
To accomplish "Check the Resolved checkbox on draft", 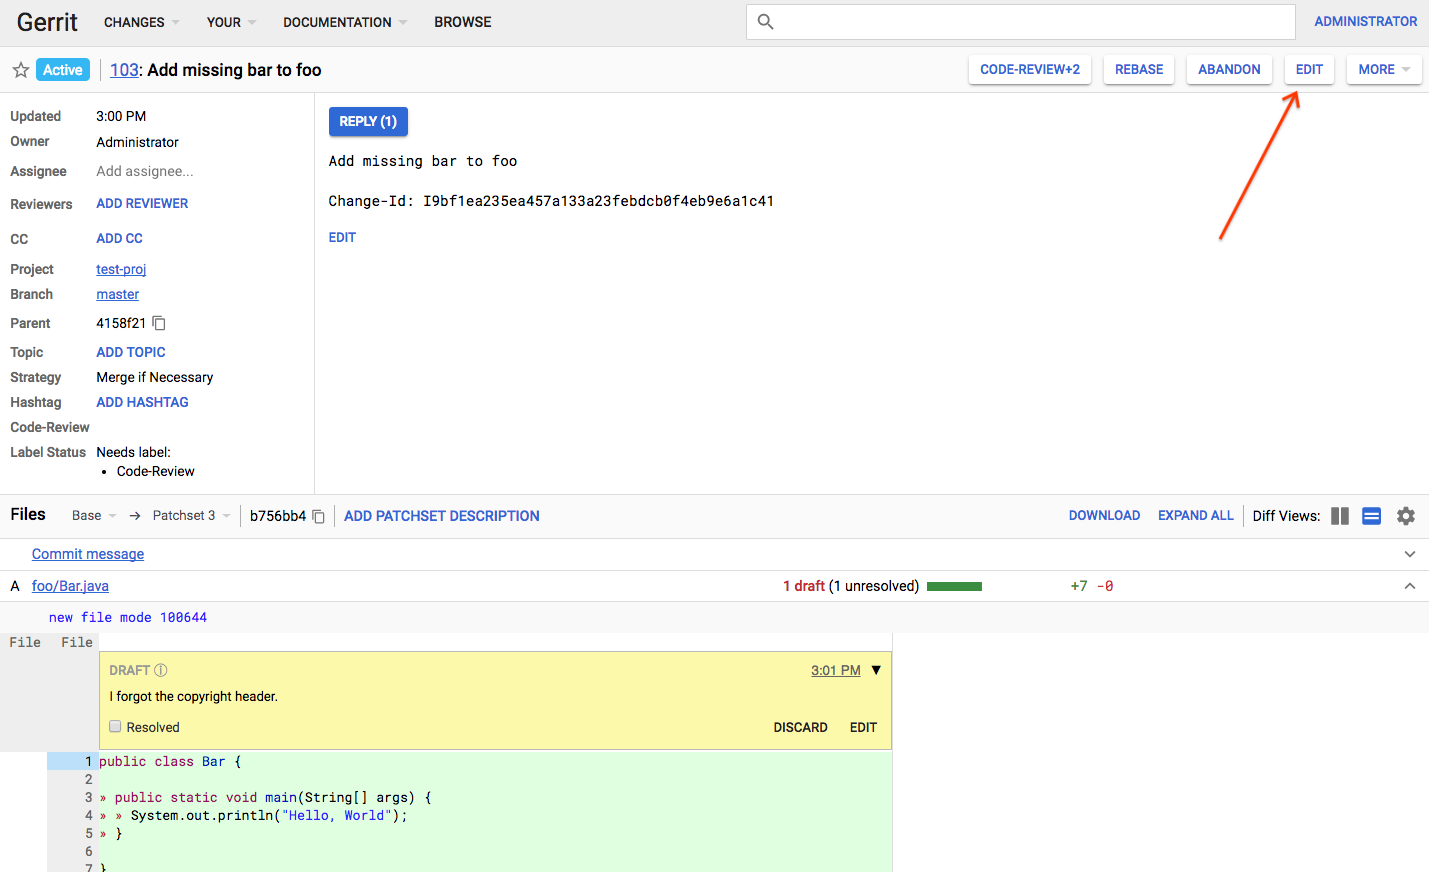I will coord(115,727).
